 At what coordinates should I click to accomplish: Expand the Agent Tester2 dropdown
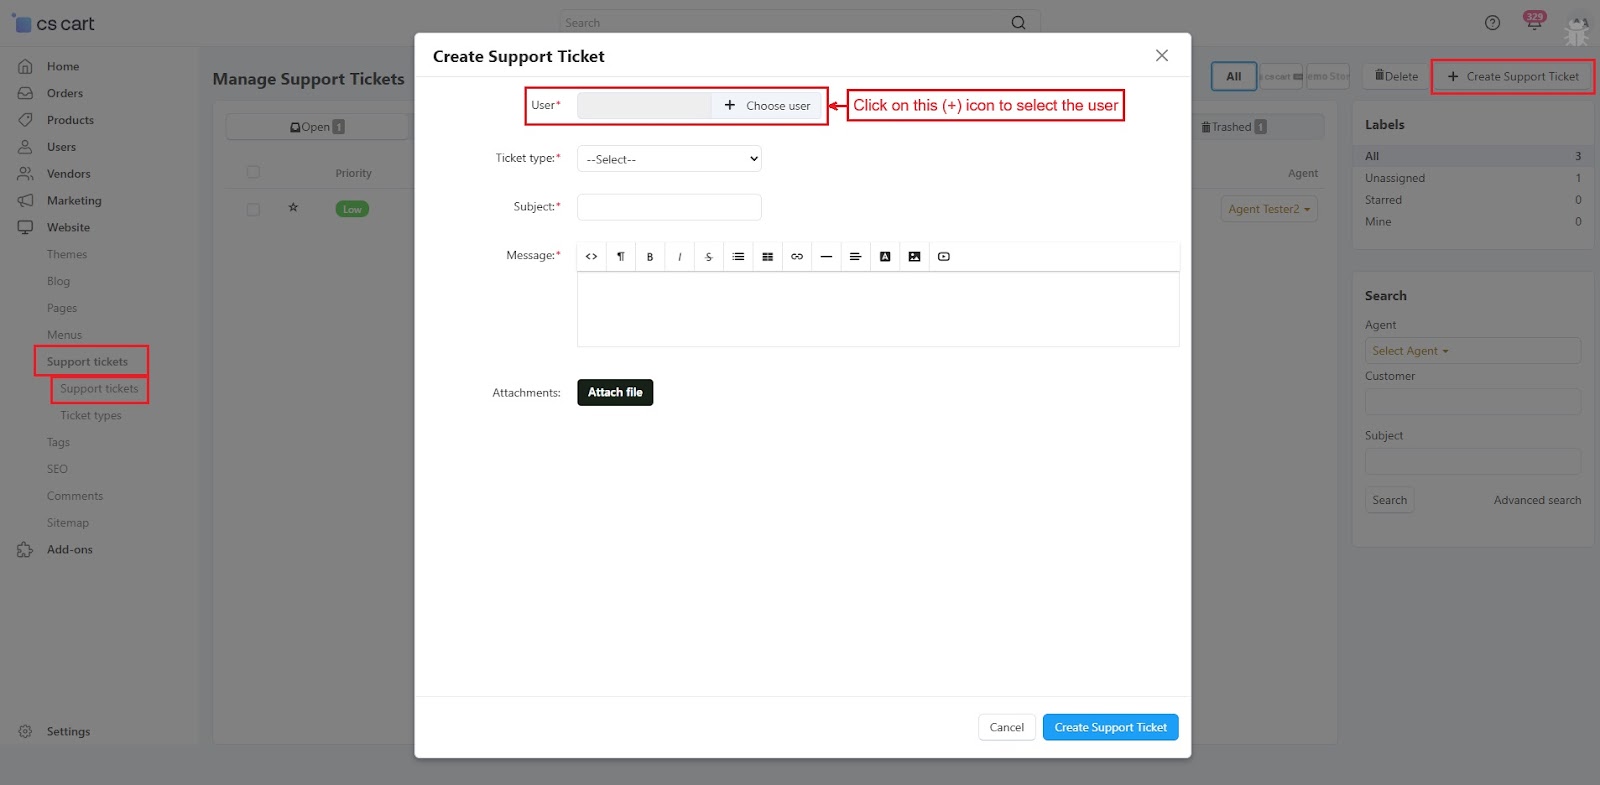point(1268,209)
